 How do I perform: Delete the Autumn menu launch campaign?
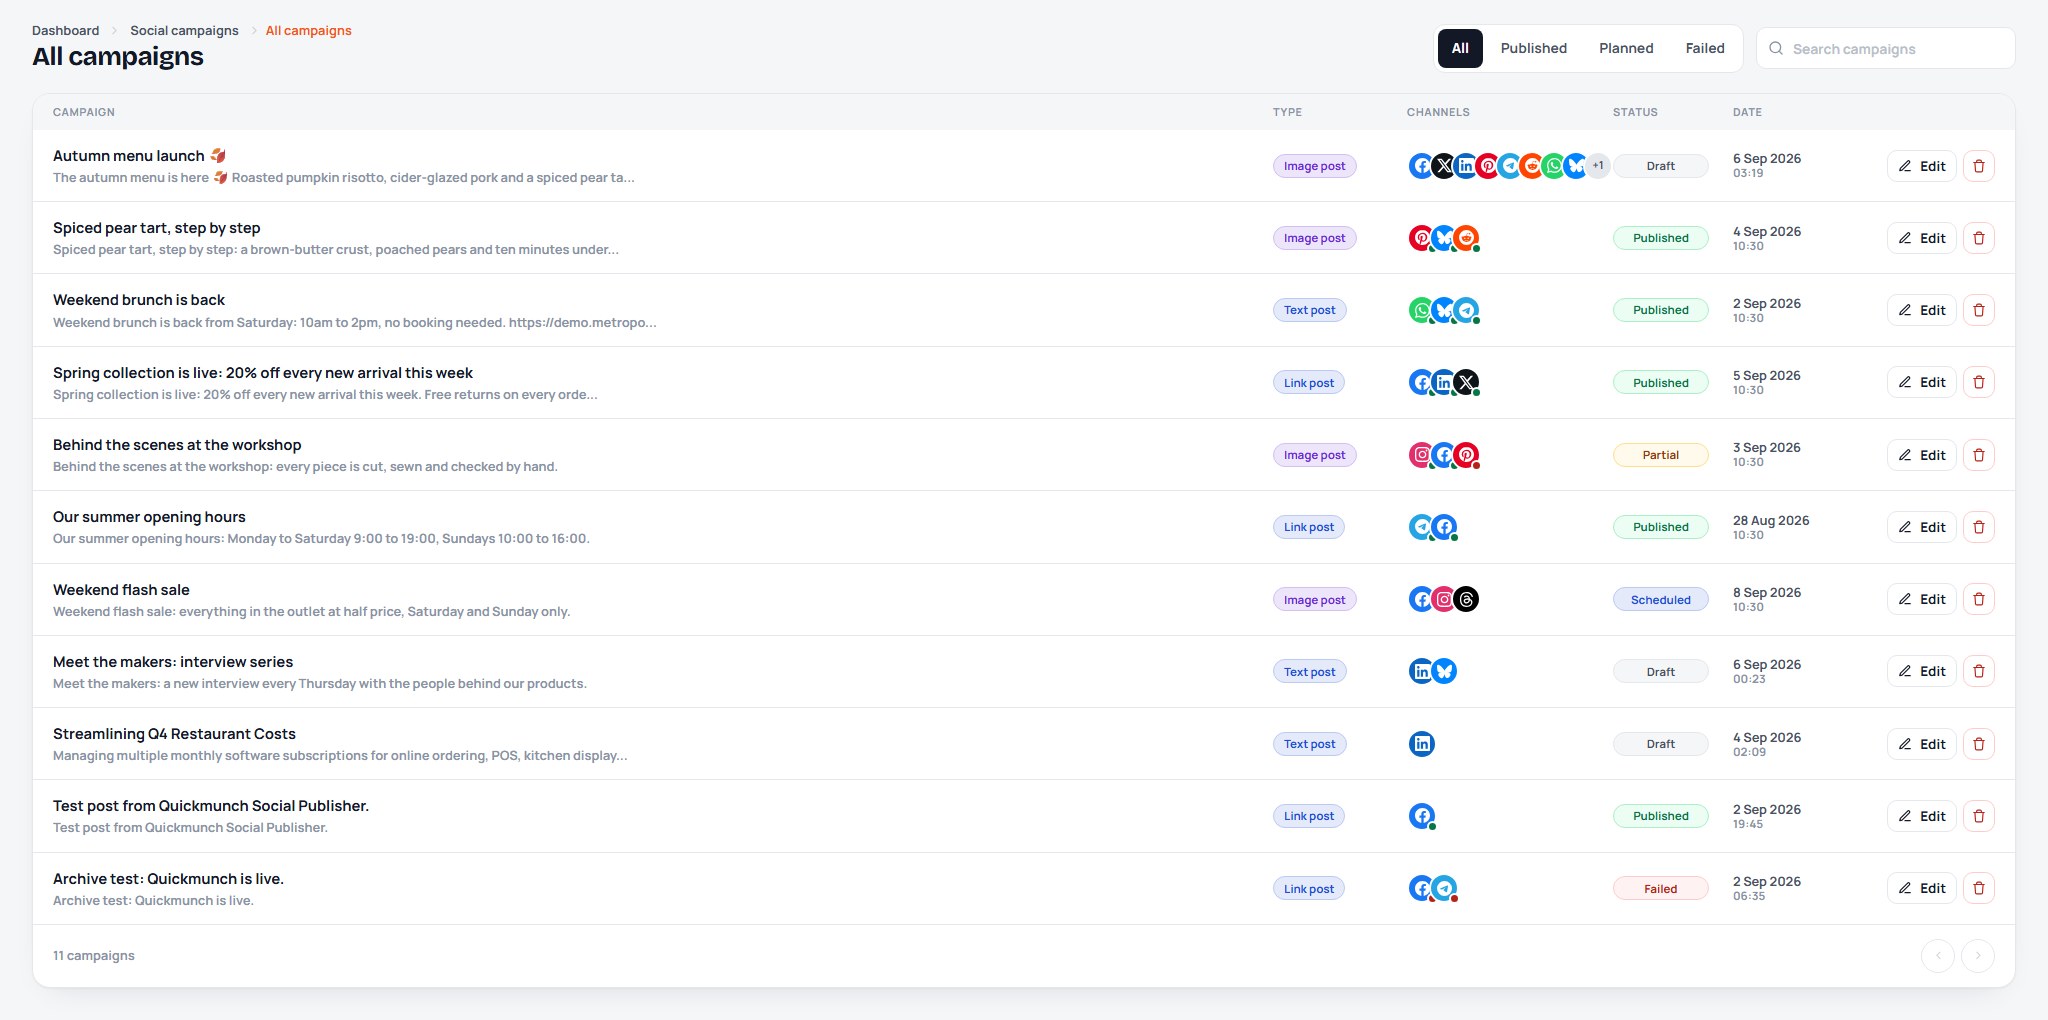click(x=1979, y=166)
